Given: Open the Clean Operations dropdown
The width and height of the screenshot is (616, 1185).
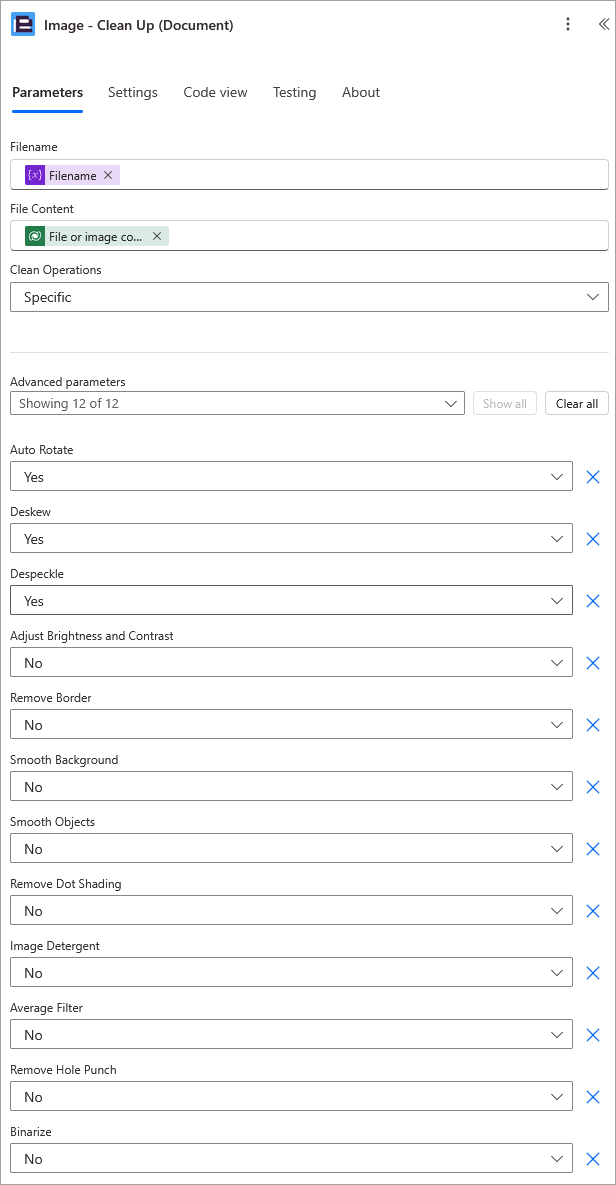Looking at the screenshot, I should pos(309,297).
